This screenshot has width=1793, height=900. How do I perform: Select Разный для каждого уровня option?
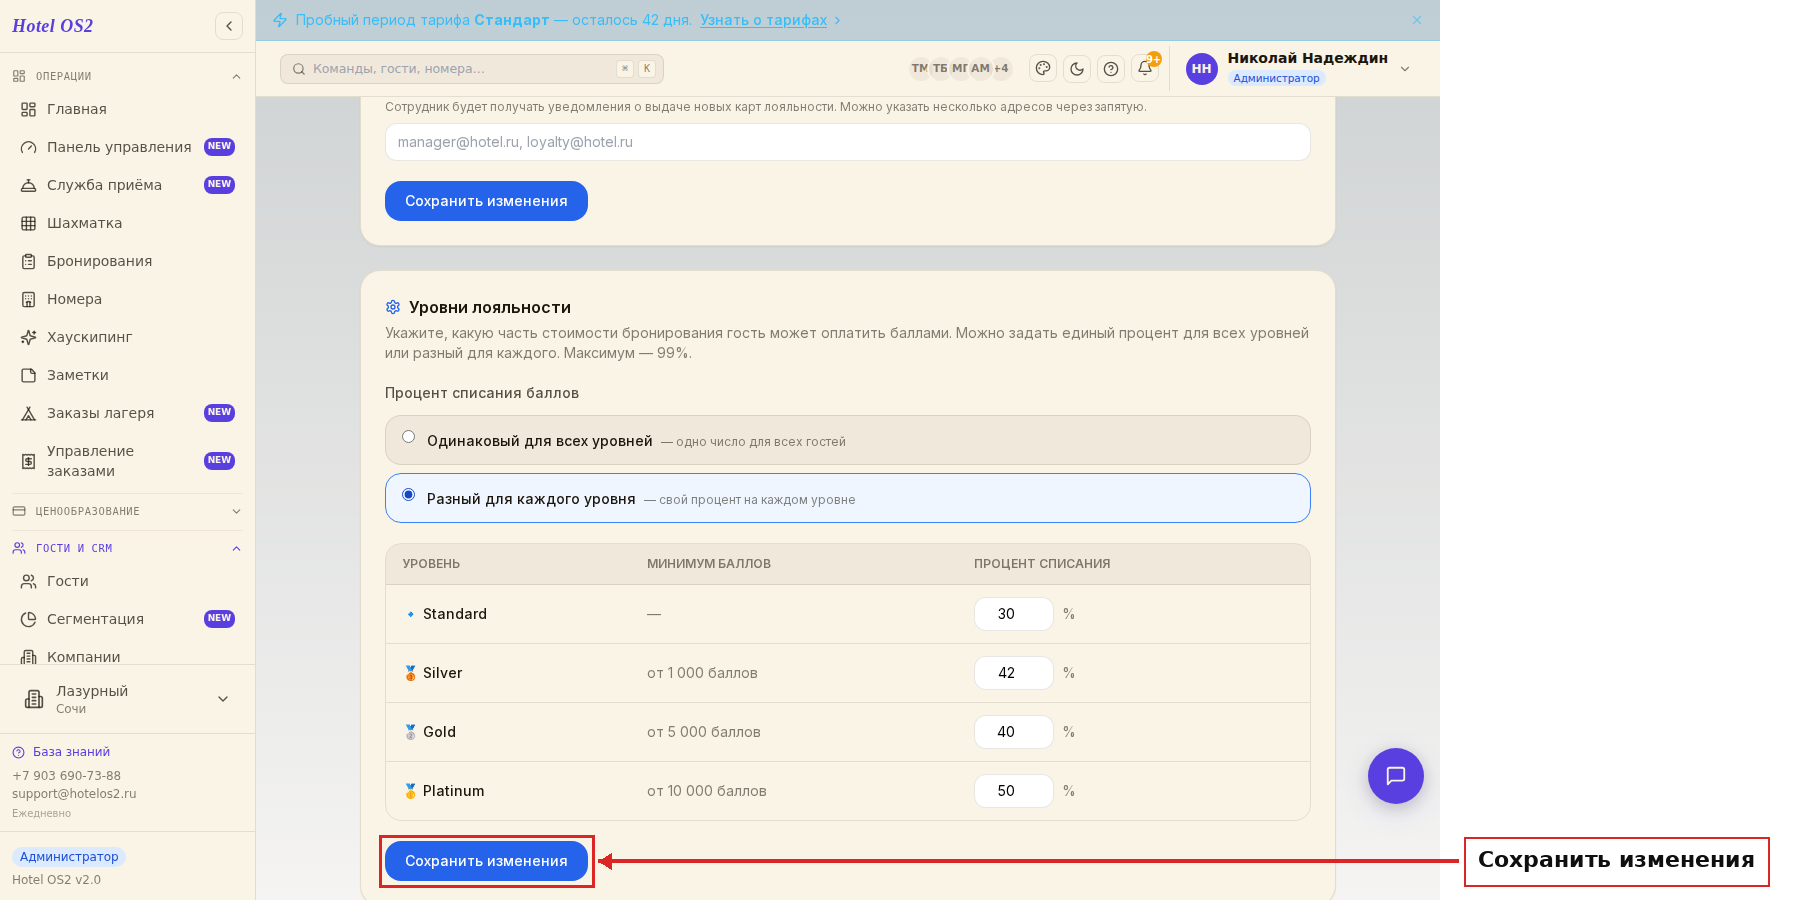pos(847,498)
